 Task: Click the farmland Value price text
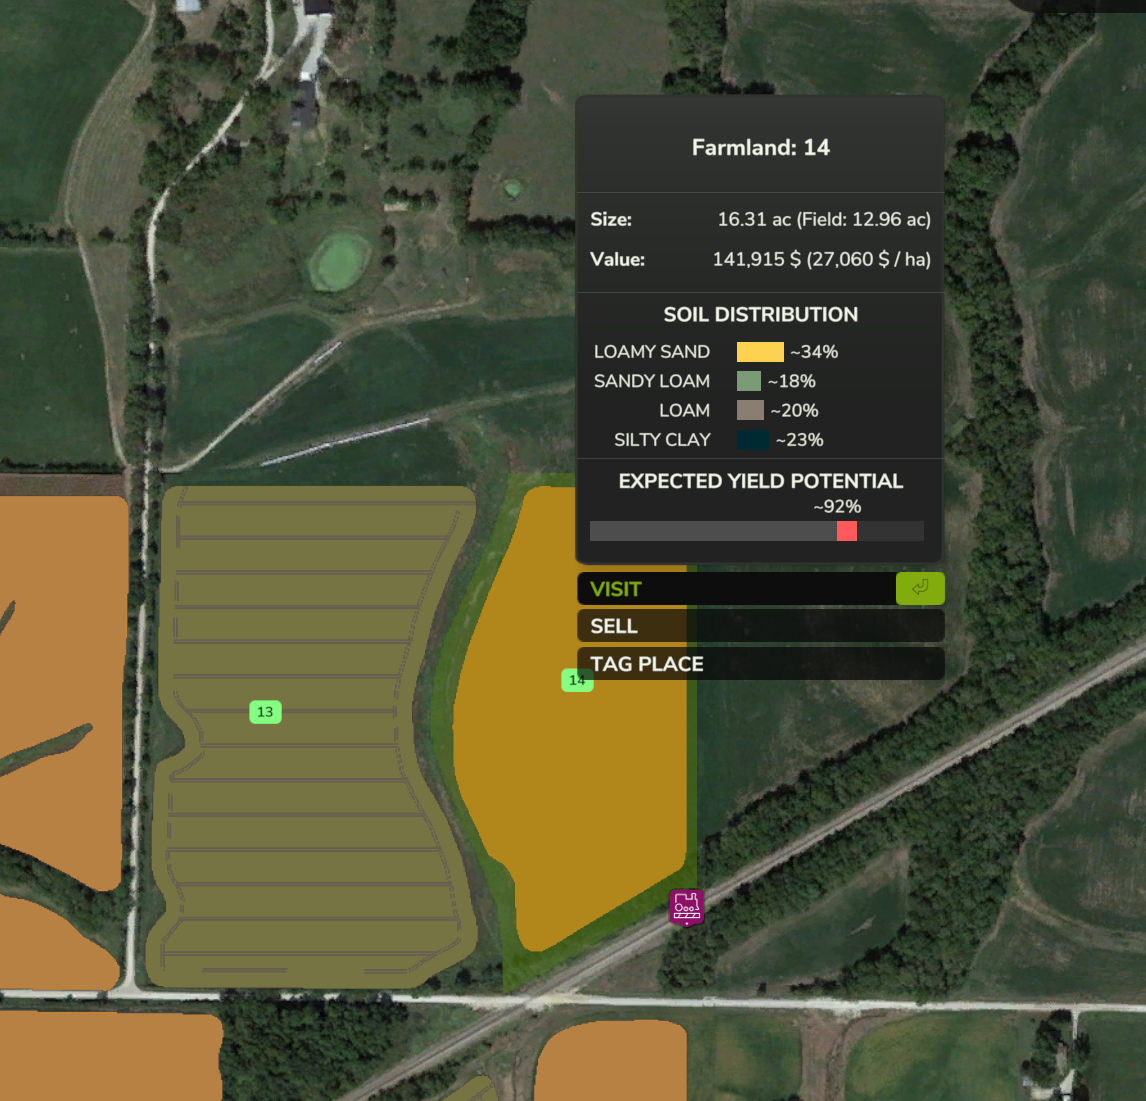pos(821,260)
